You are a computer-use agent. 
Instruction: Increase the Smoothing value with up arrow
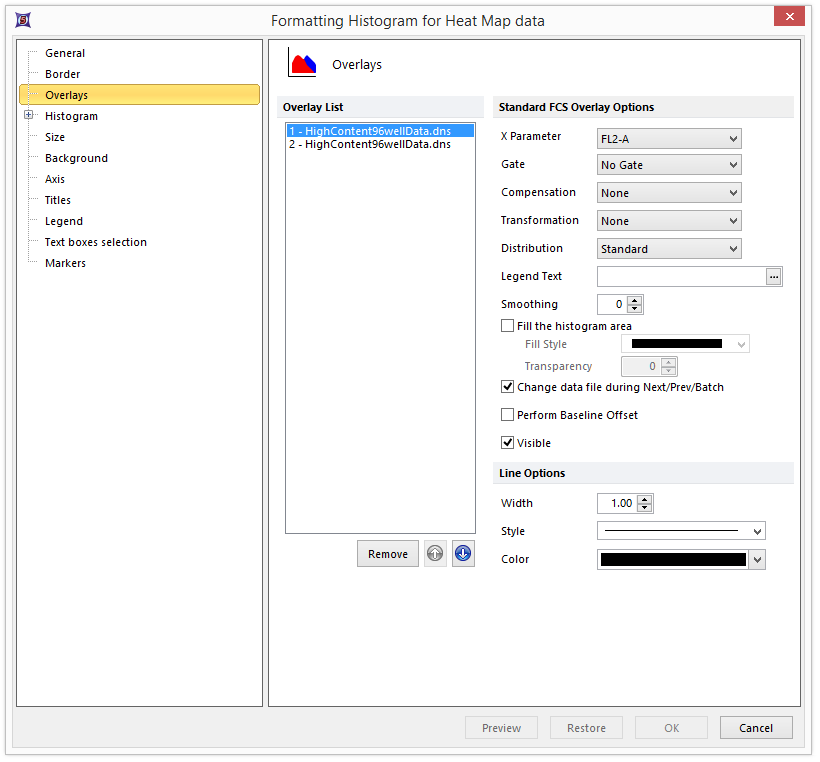[635, 300]
